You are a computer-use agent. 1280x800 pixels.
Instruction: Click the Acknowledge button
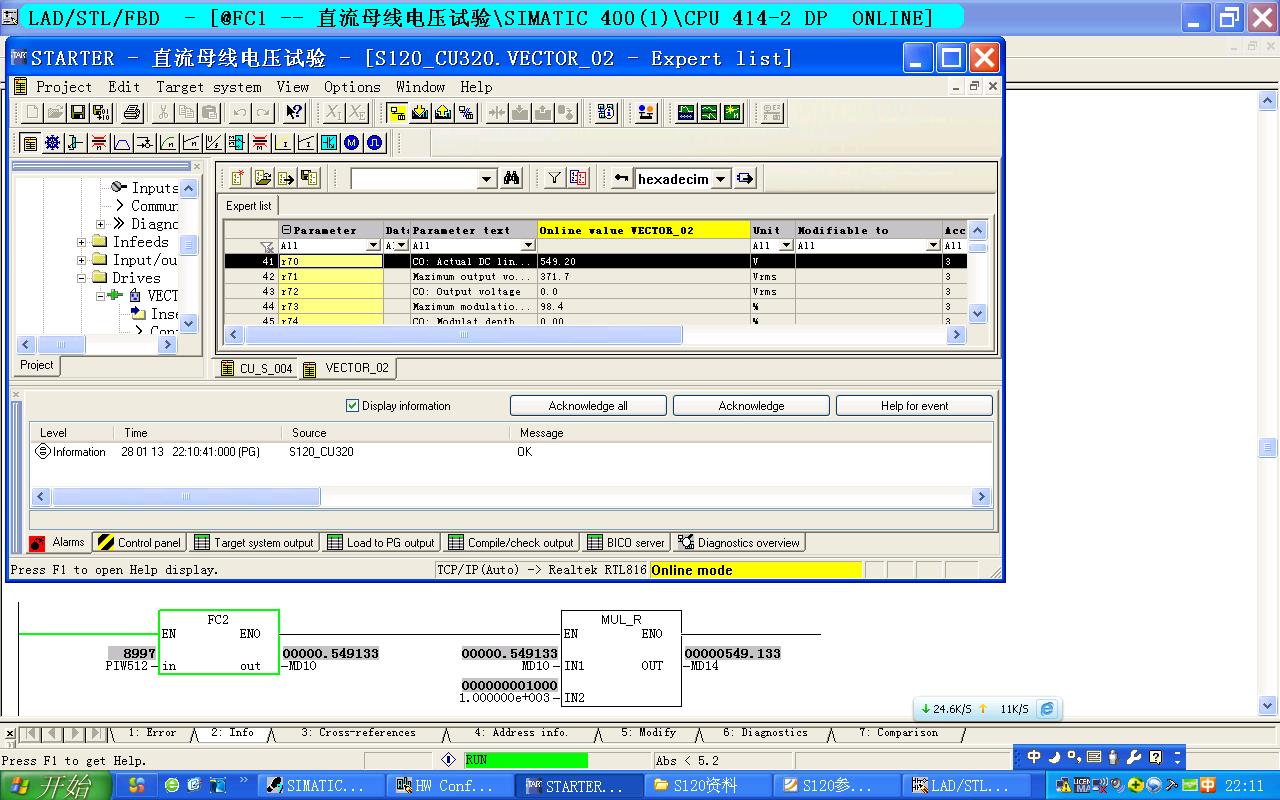tap(751, 406)
